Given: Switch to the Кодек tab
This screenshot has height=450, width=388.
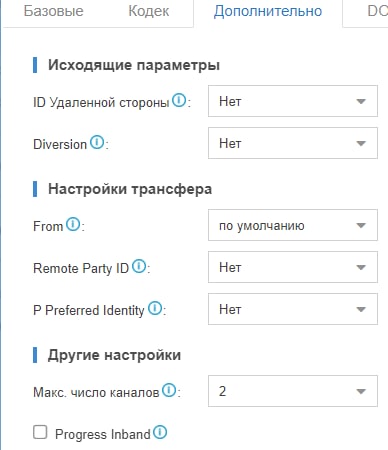Looking at the screenshot, I should click(149, 11).
